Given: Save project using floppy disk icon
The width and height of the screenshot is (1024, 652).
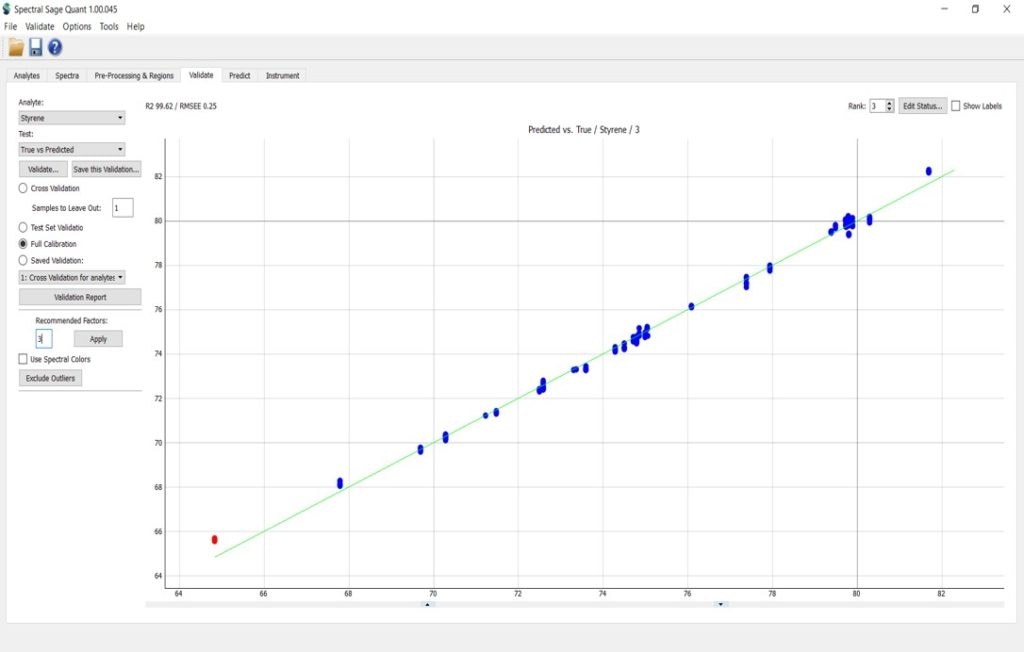Looking at the screenshot, I should pos(35,47).
